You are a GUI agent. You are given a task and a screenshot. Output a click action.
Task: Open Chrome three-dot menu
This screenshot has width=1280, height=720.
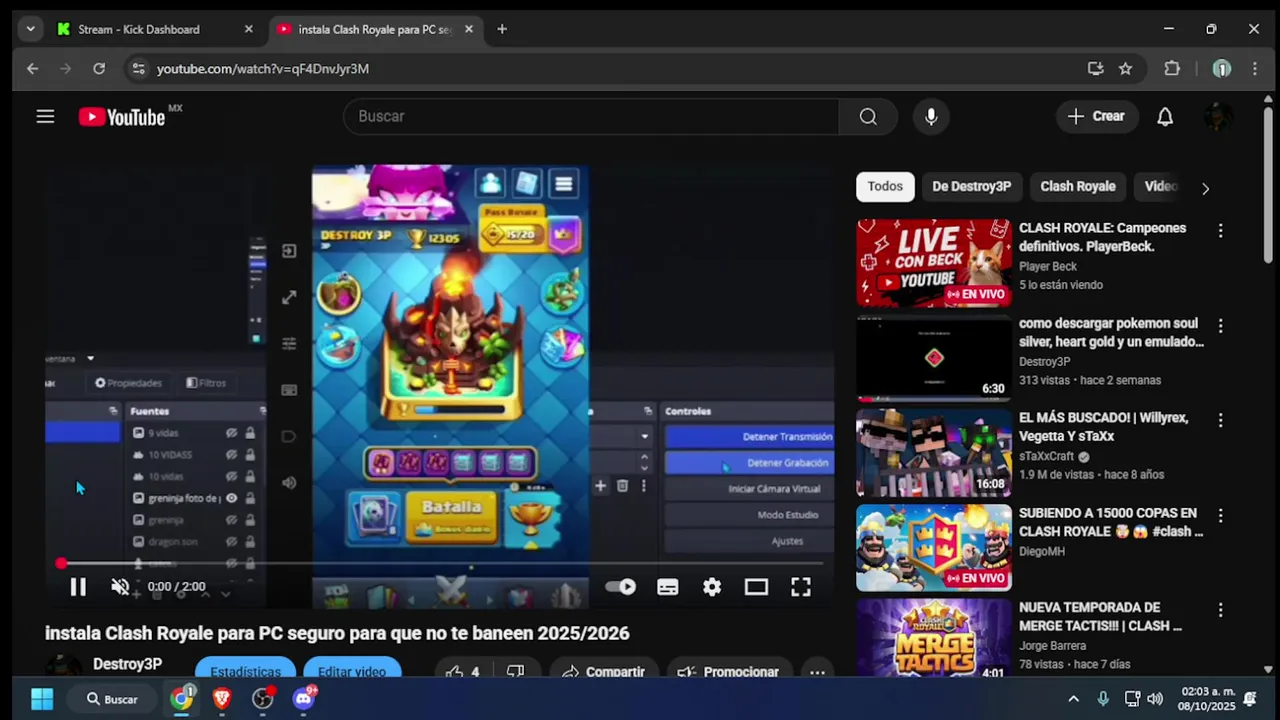[x=1255, y=68]
